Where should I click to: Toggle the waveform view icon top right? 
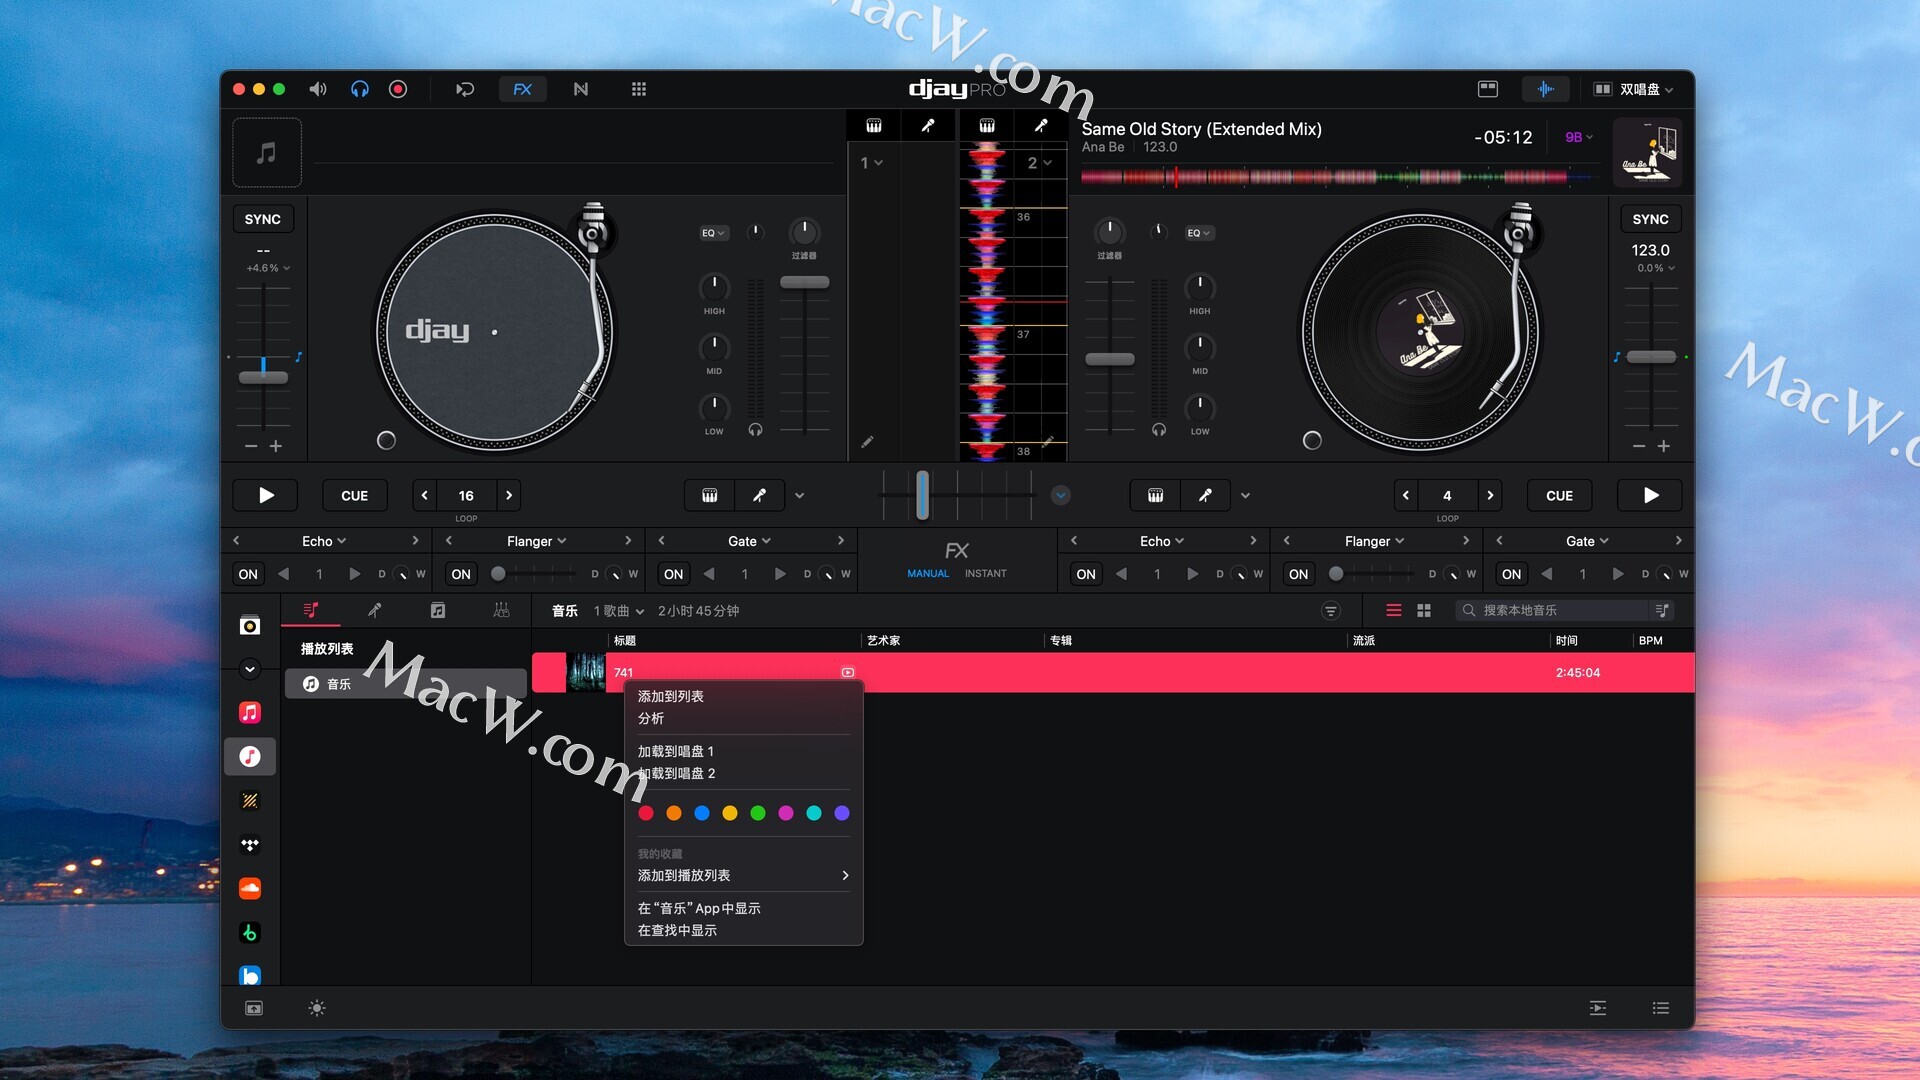1545,89
